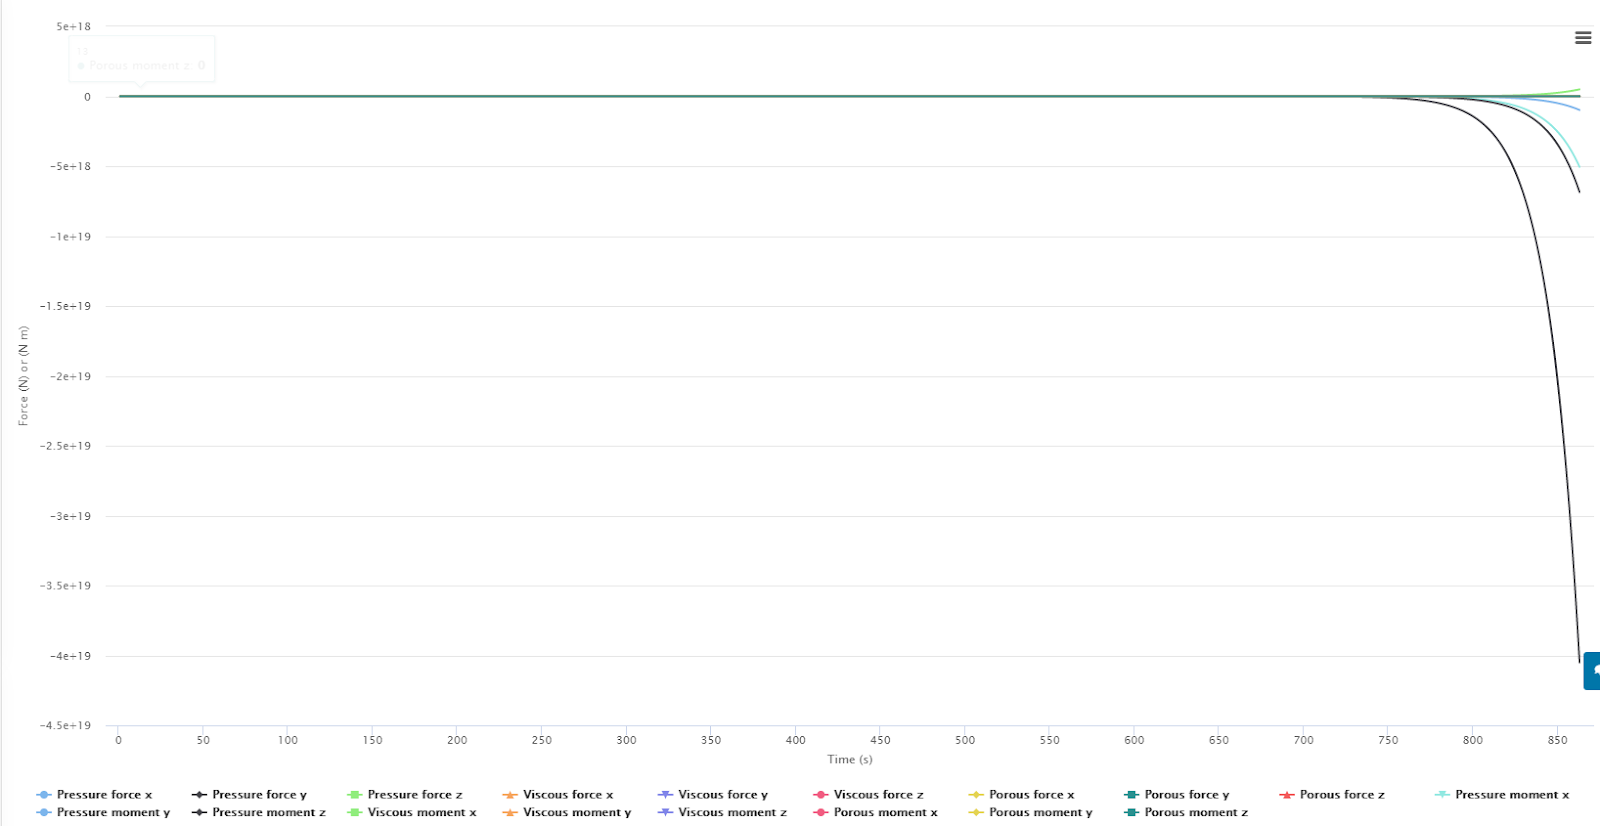Click the Viscous force x triangle marker icon
This screenshot has width=1600, height=826.
click(510, 795)
